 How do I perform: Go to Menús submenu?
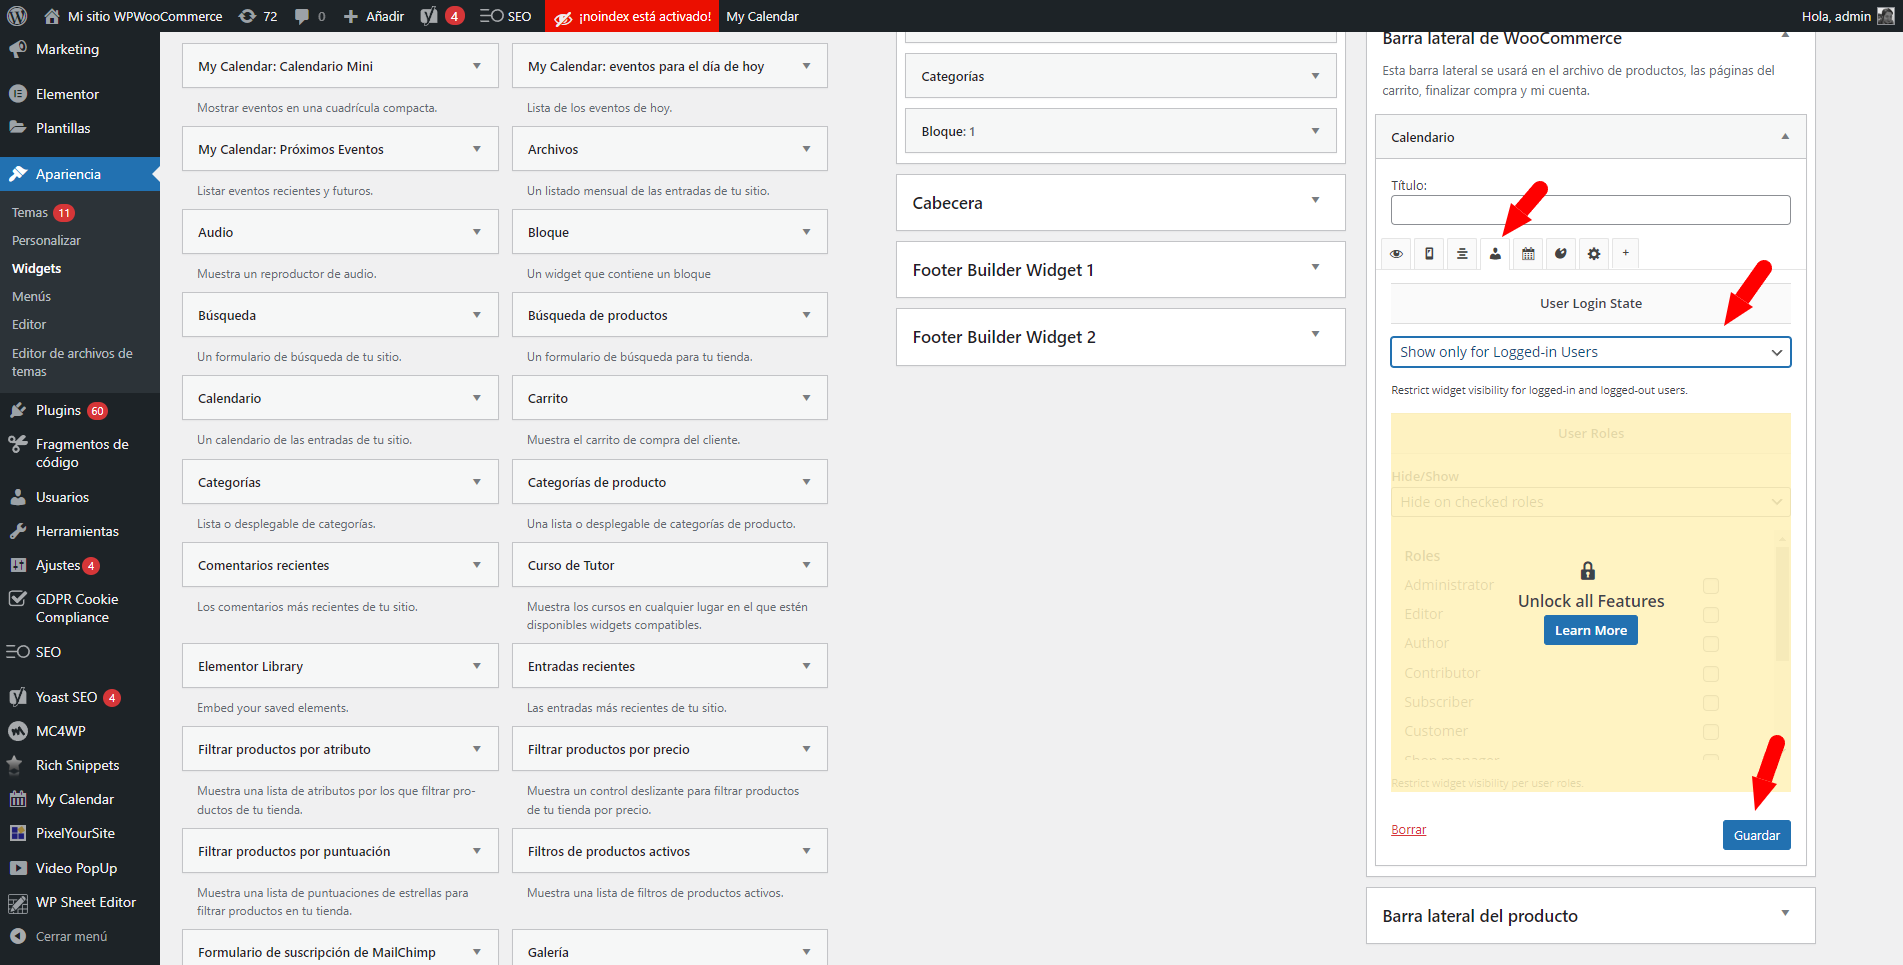tap(31, 297)
